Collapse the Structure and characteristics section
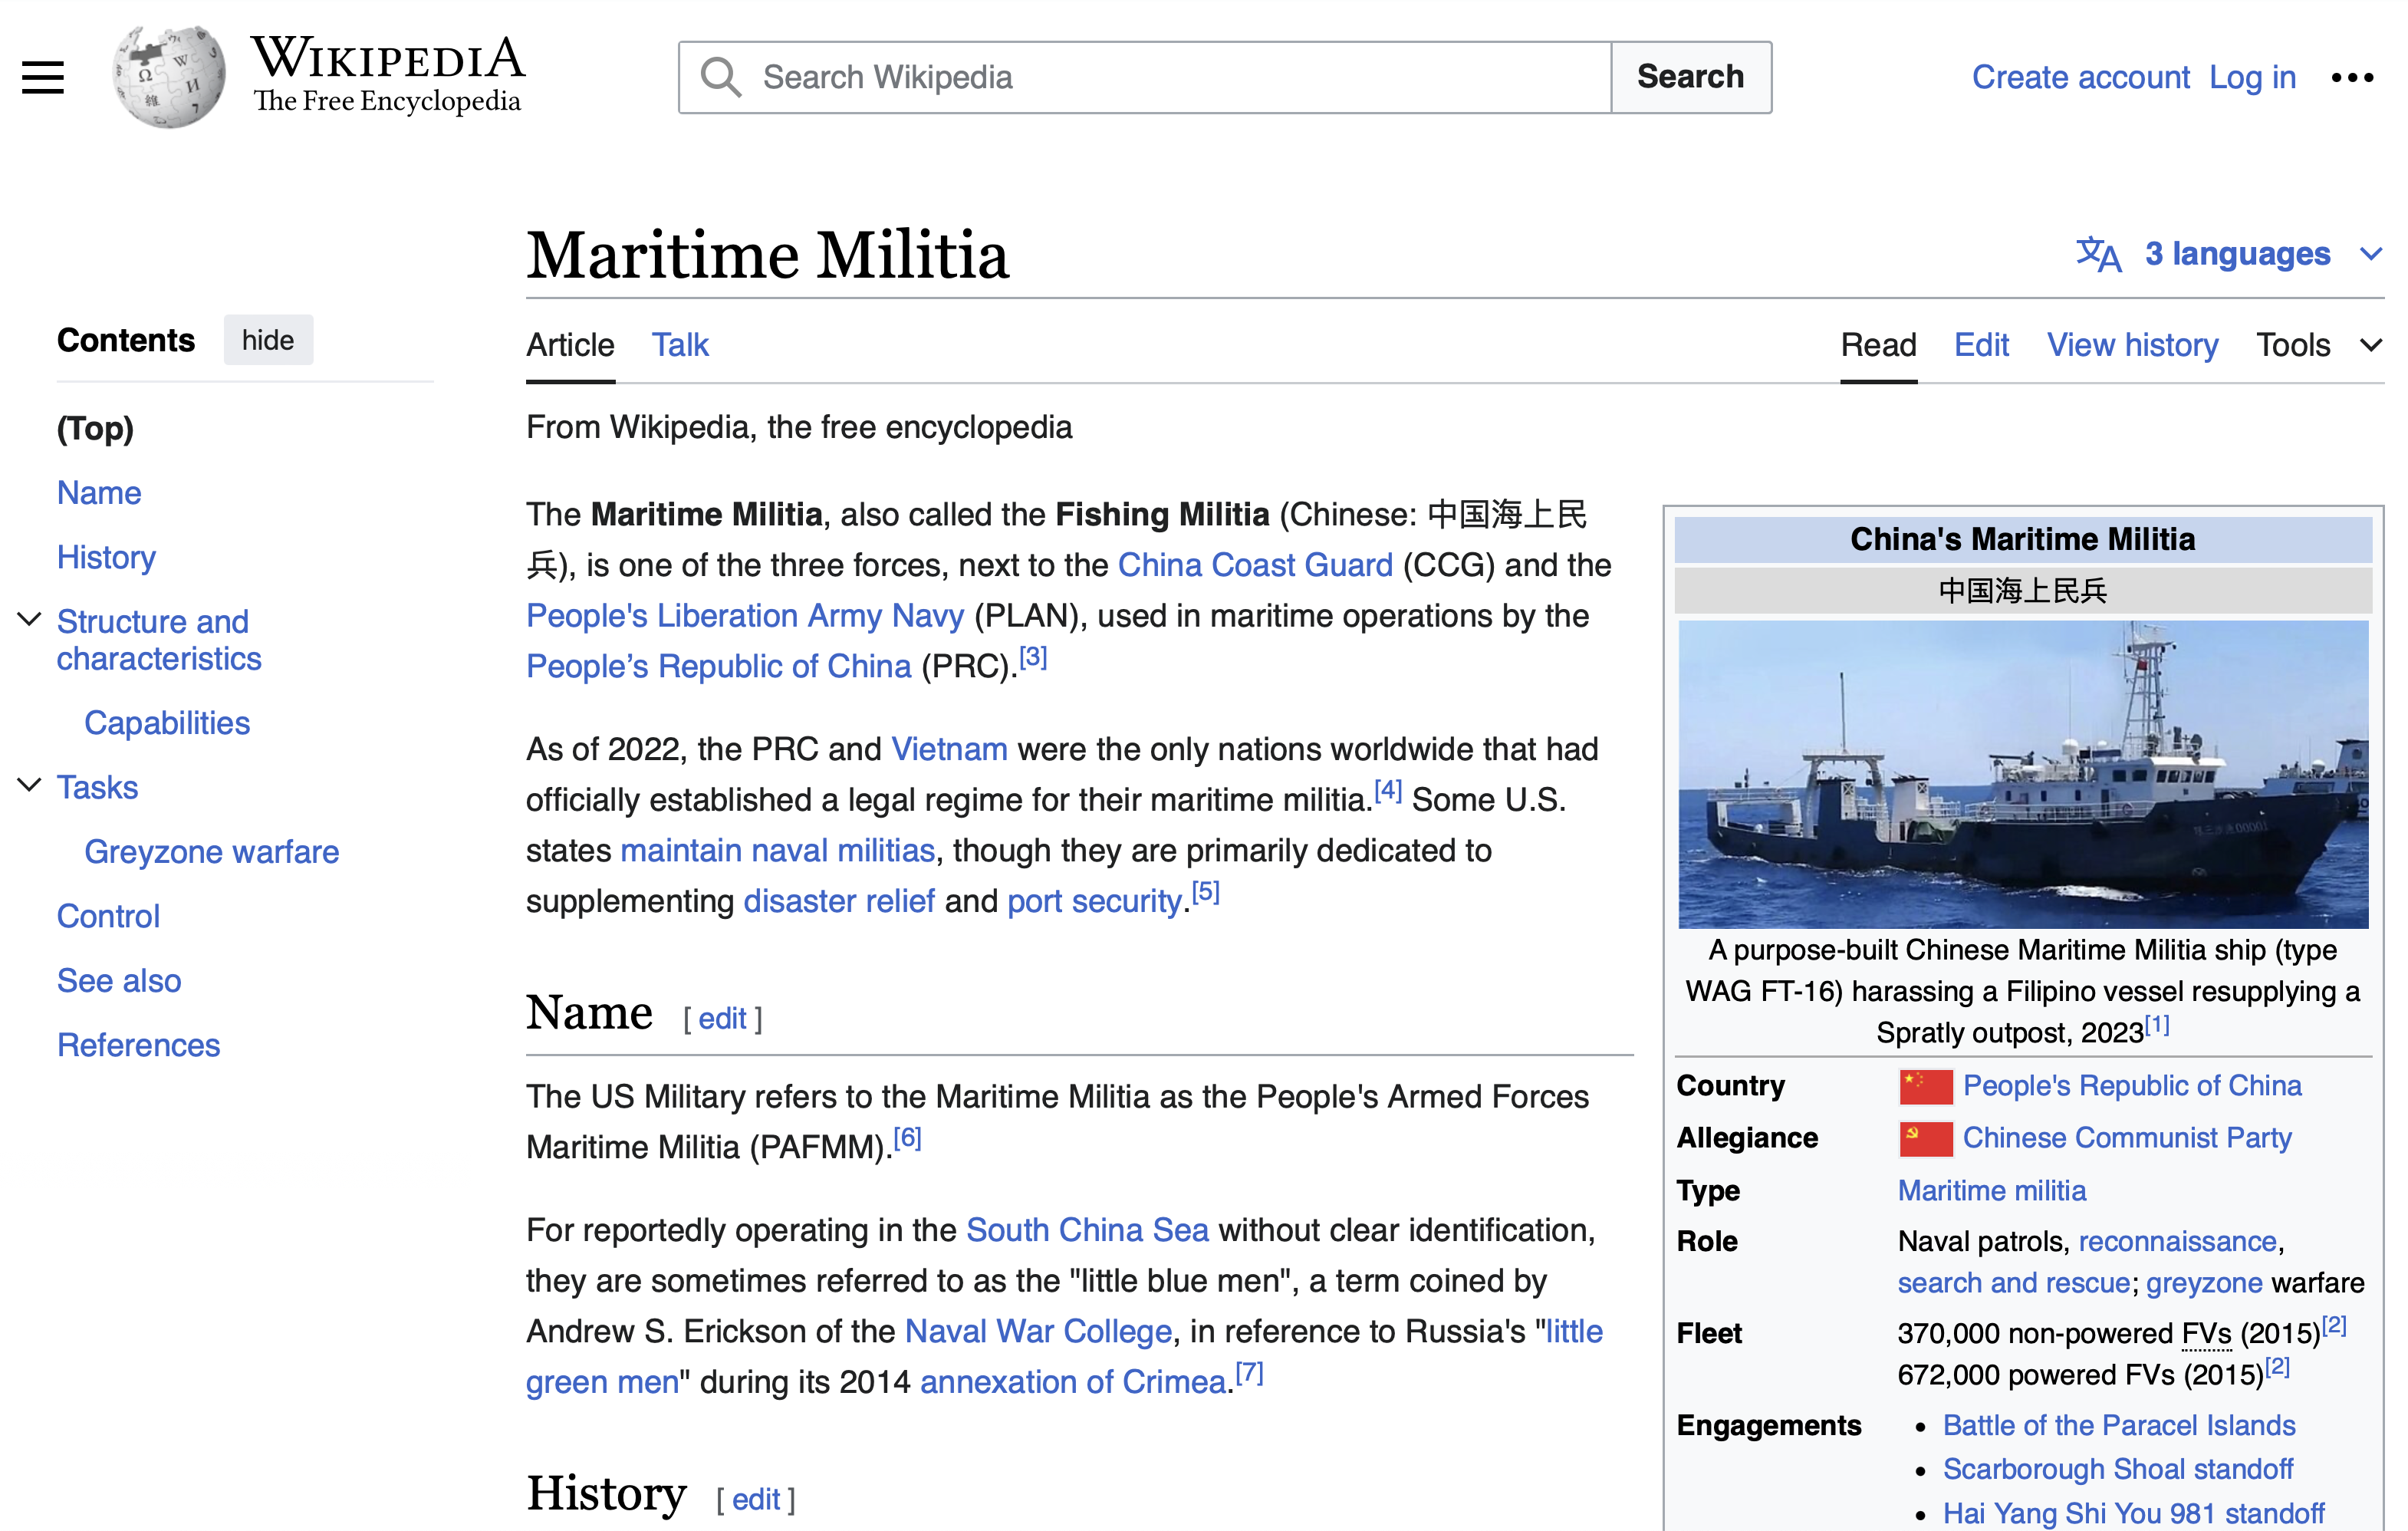This screenshot has width=2408, height=1531. [x=30, y=620]
